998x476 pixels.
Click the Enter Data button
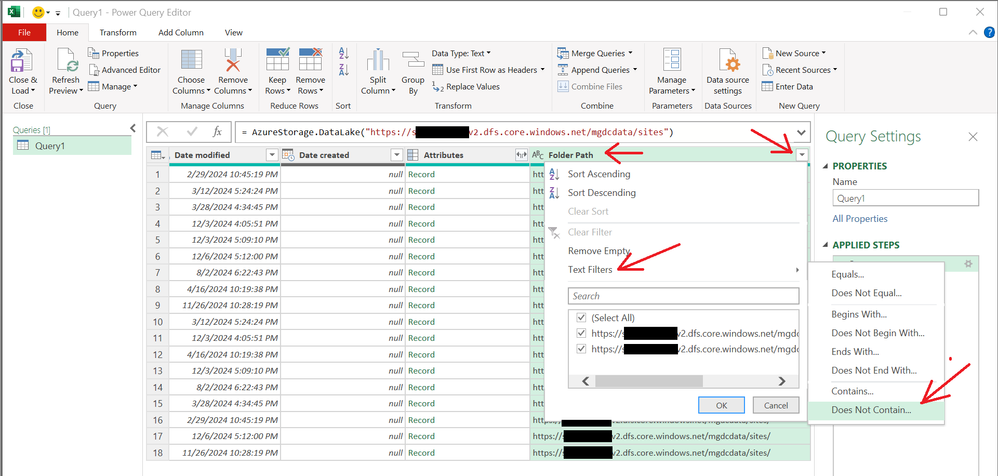pyautogui.click(x=787, y=87)
